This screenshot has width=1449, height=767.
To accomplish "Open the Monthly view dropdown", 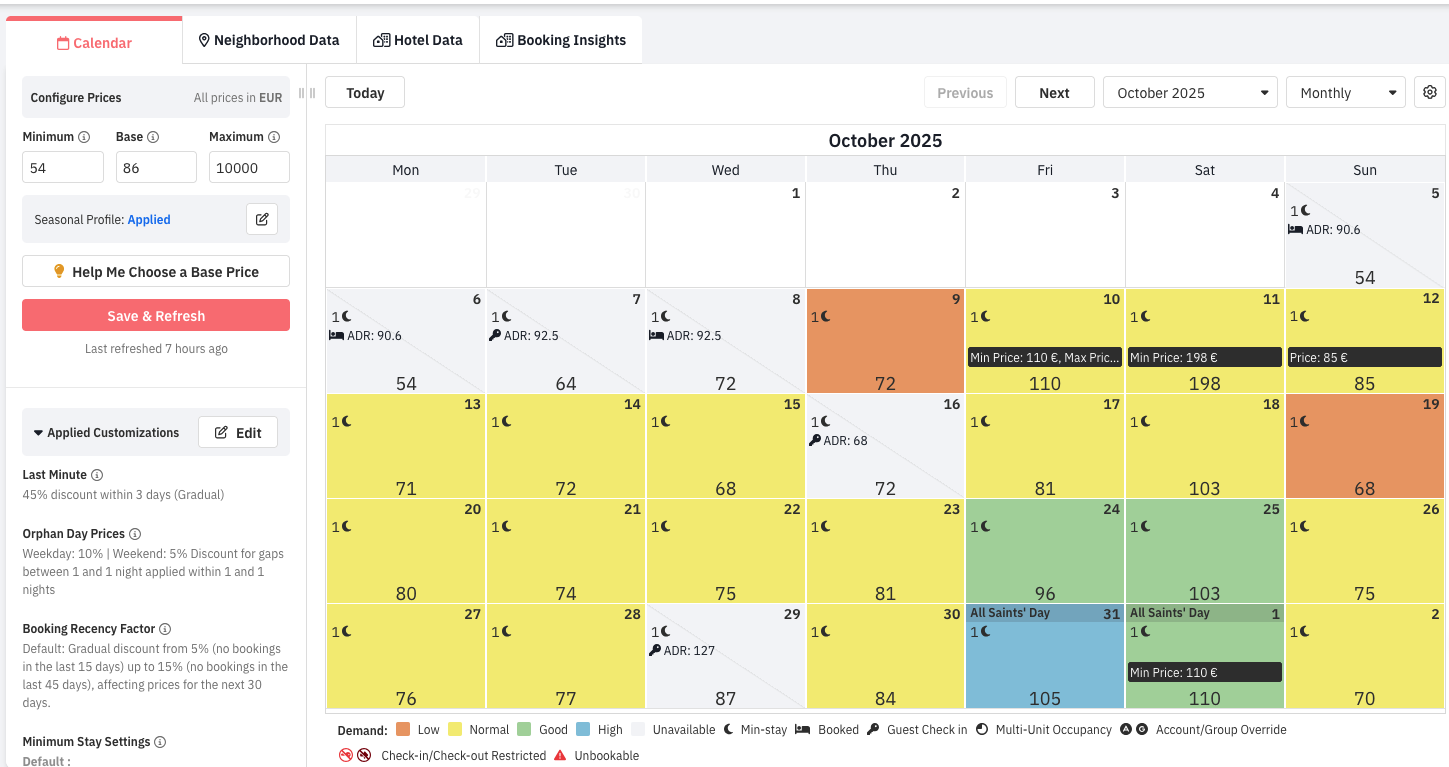I will pyautogui.click(x=1345, y=93).
